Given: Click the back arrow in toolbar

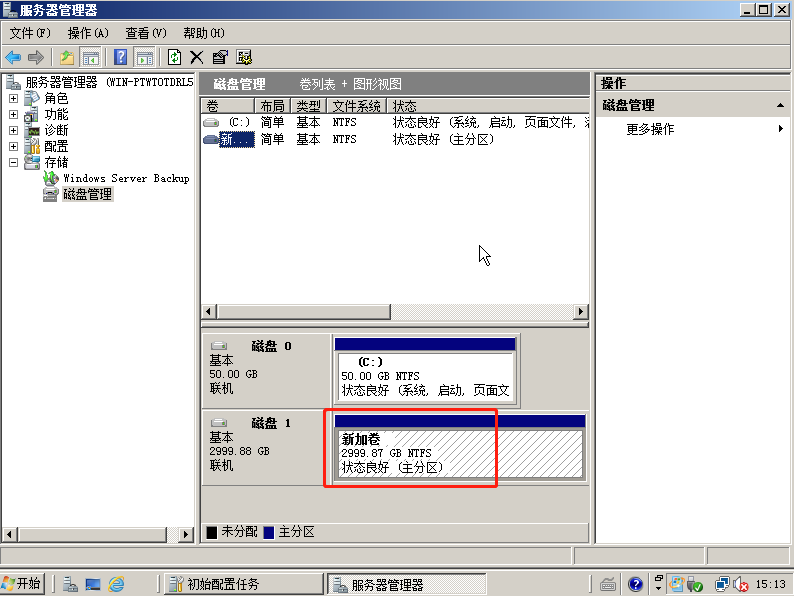Looking at the screenshot, I should tap(13, 57).
